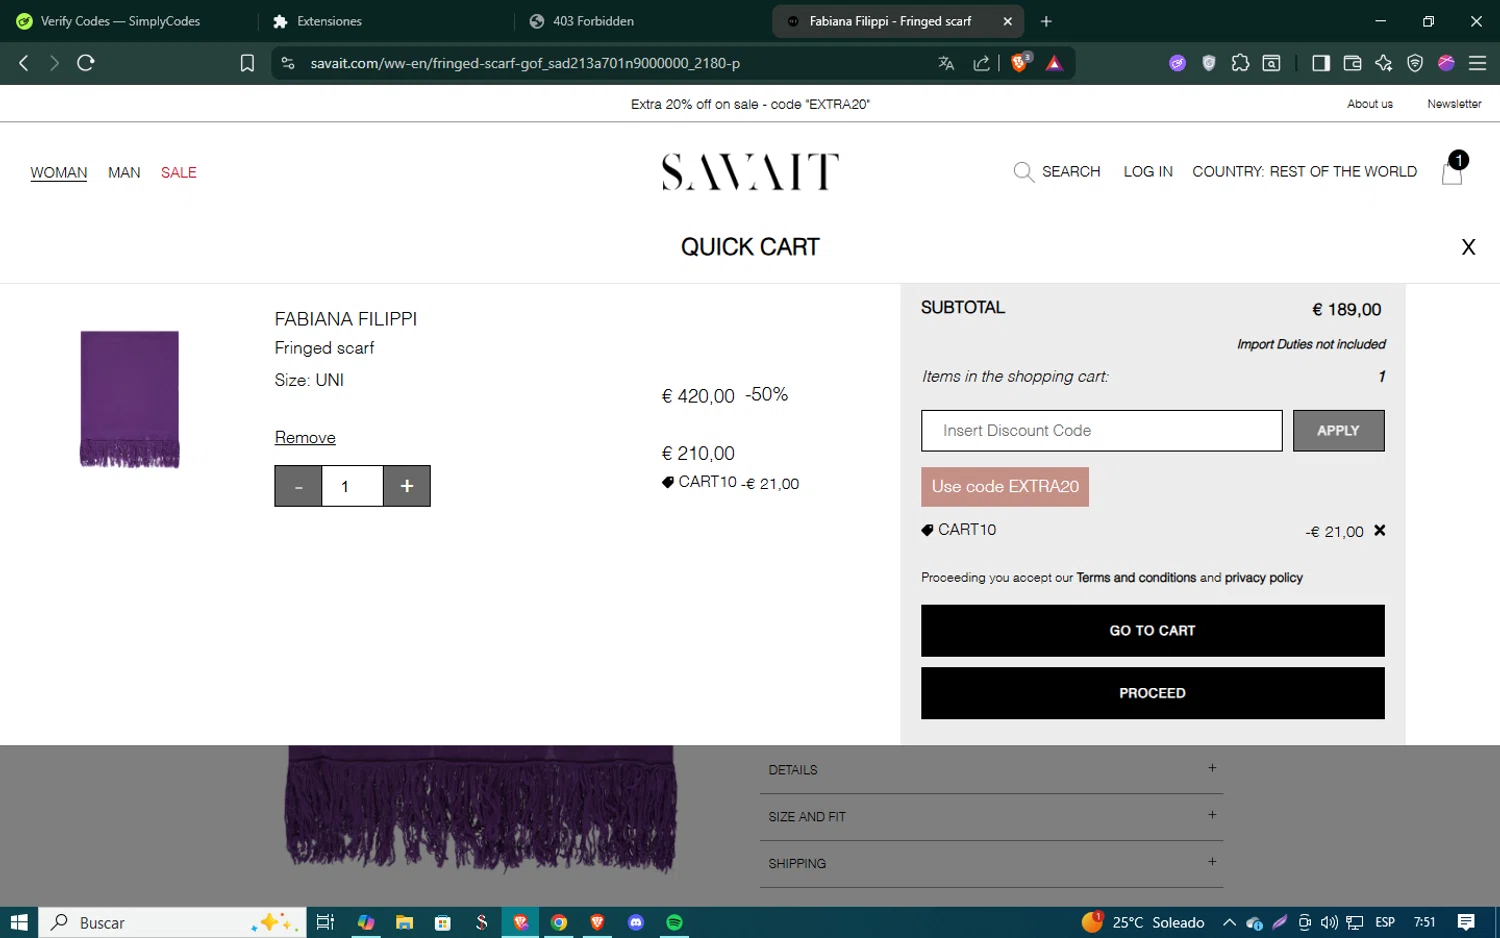
Task: Open the Windows Start menu
Action: (x=18, y=922)
